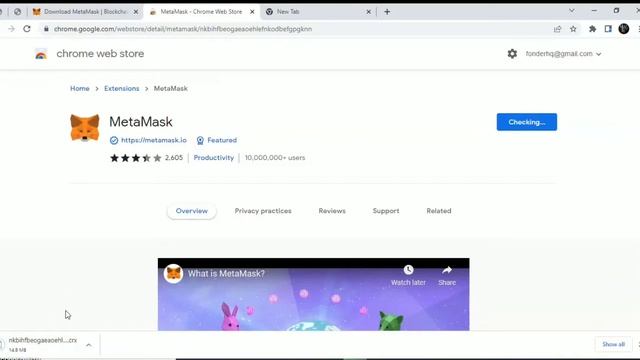The image size is (640, 360).
Task: Click the Checking... button
Action: pos(527,122)
